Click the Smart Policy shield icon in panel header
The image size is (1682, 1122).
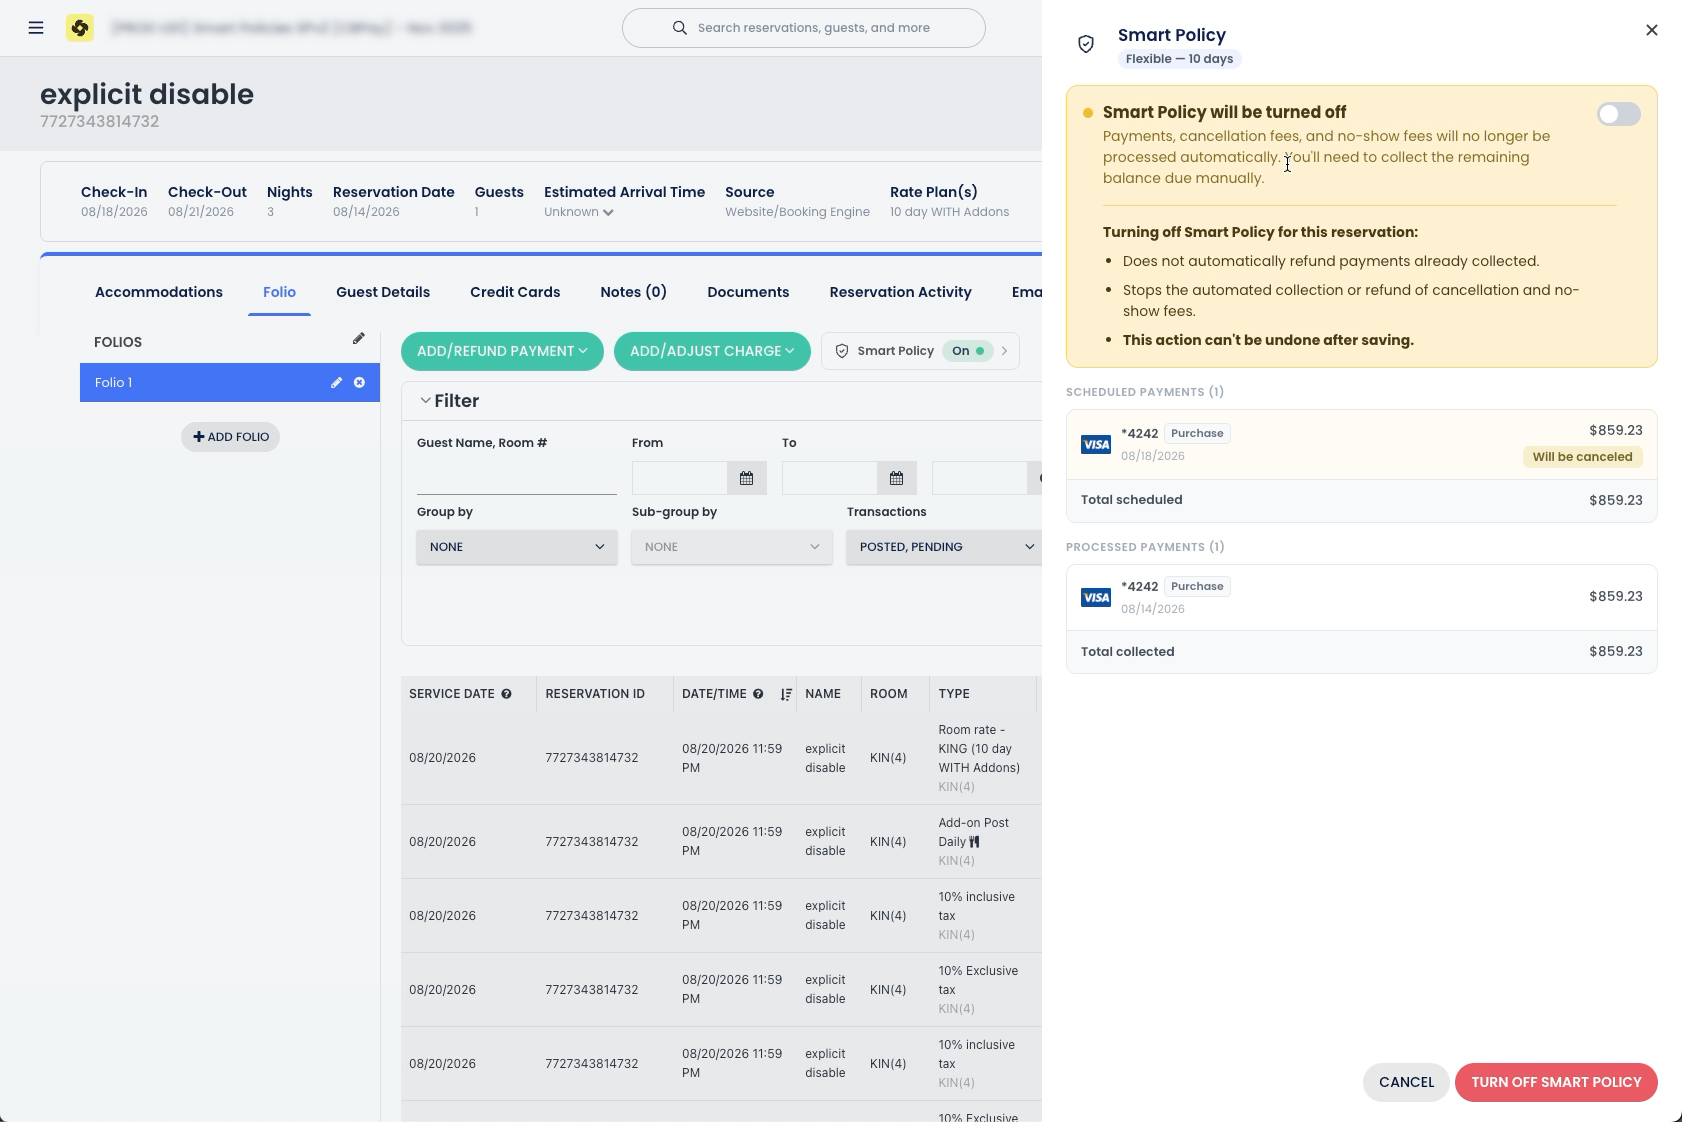1086,44
